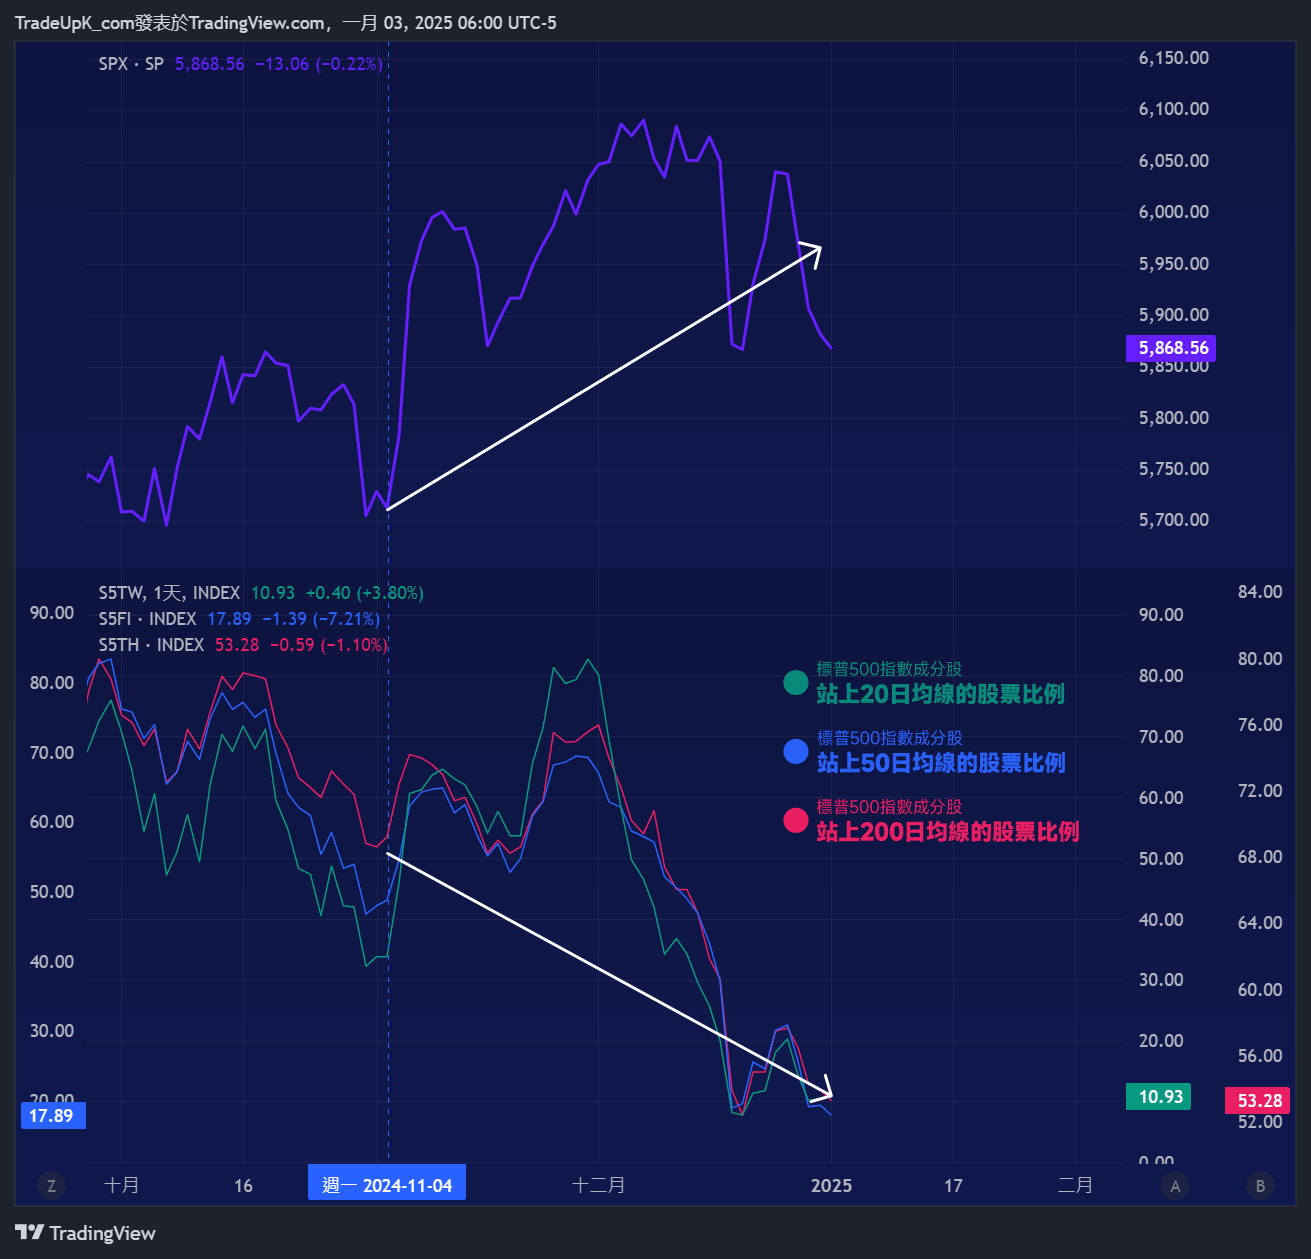Image resolution: width=1311 pixels, height=1259 pixels.
Task: Click the B scale button on time axis
Action: [x=1260, y=1186]
